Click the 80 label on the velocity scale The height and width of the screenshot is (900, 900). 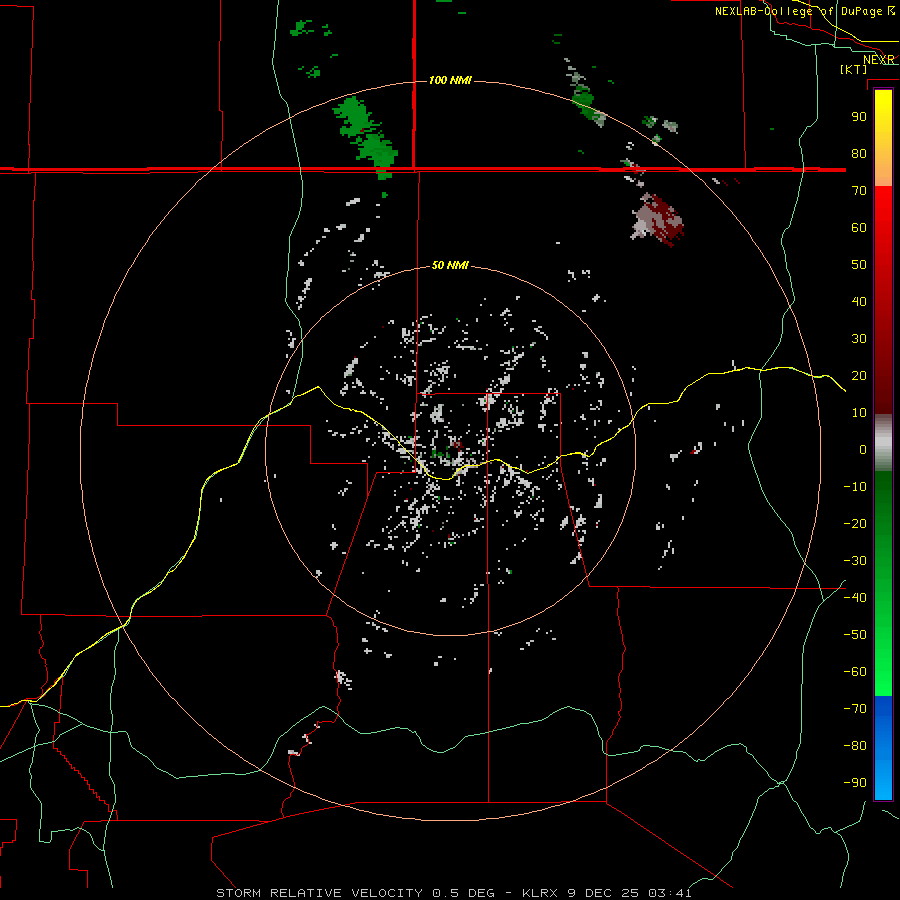click(859, 154)
